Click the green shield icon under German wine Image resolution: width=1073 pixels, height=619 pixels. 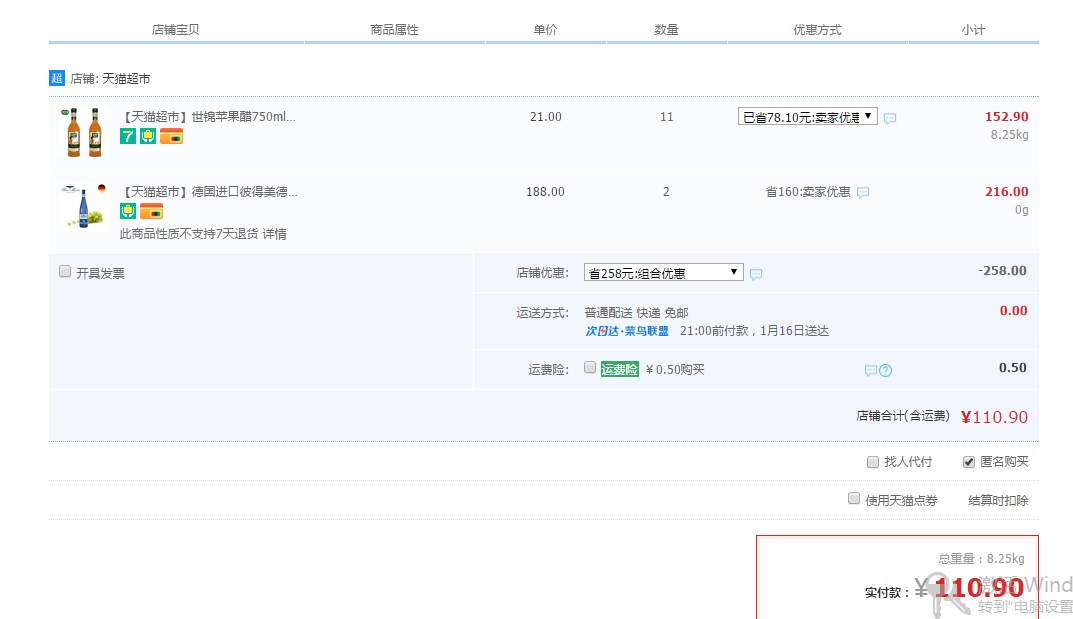point(128,211)
